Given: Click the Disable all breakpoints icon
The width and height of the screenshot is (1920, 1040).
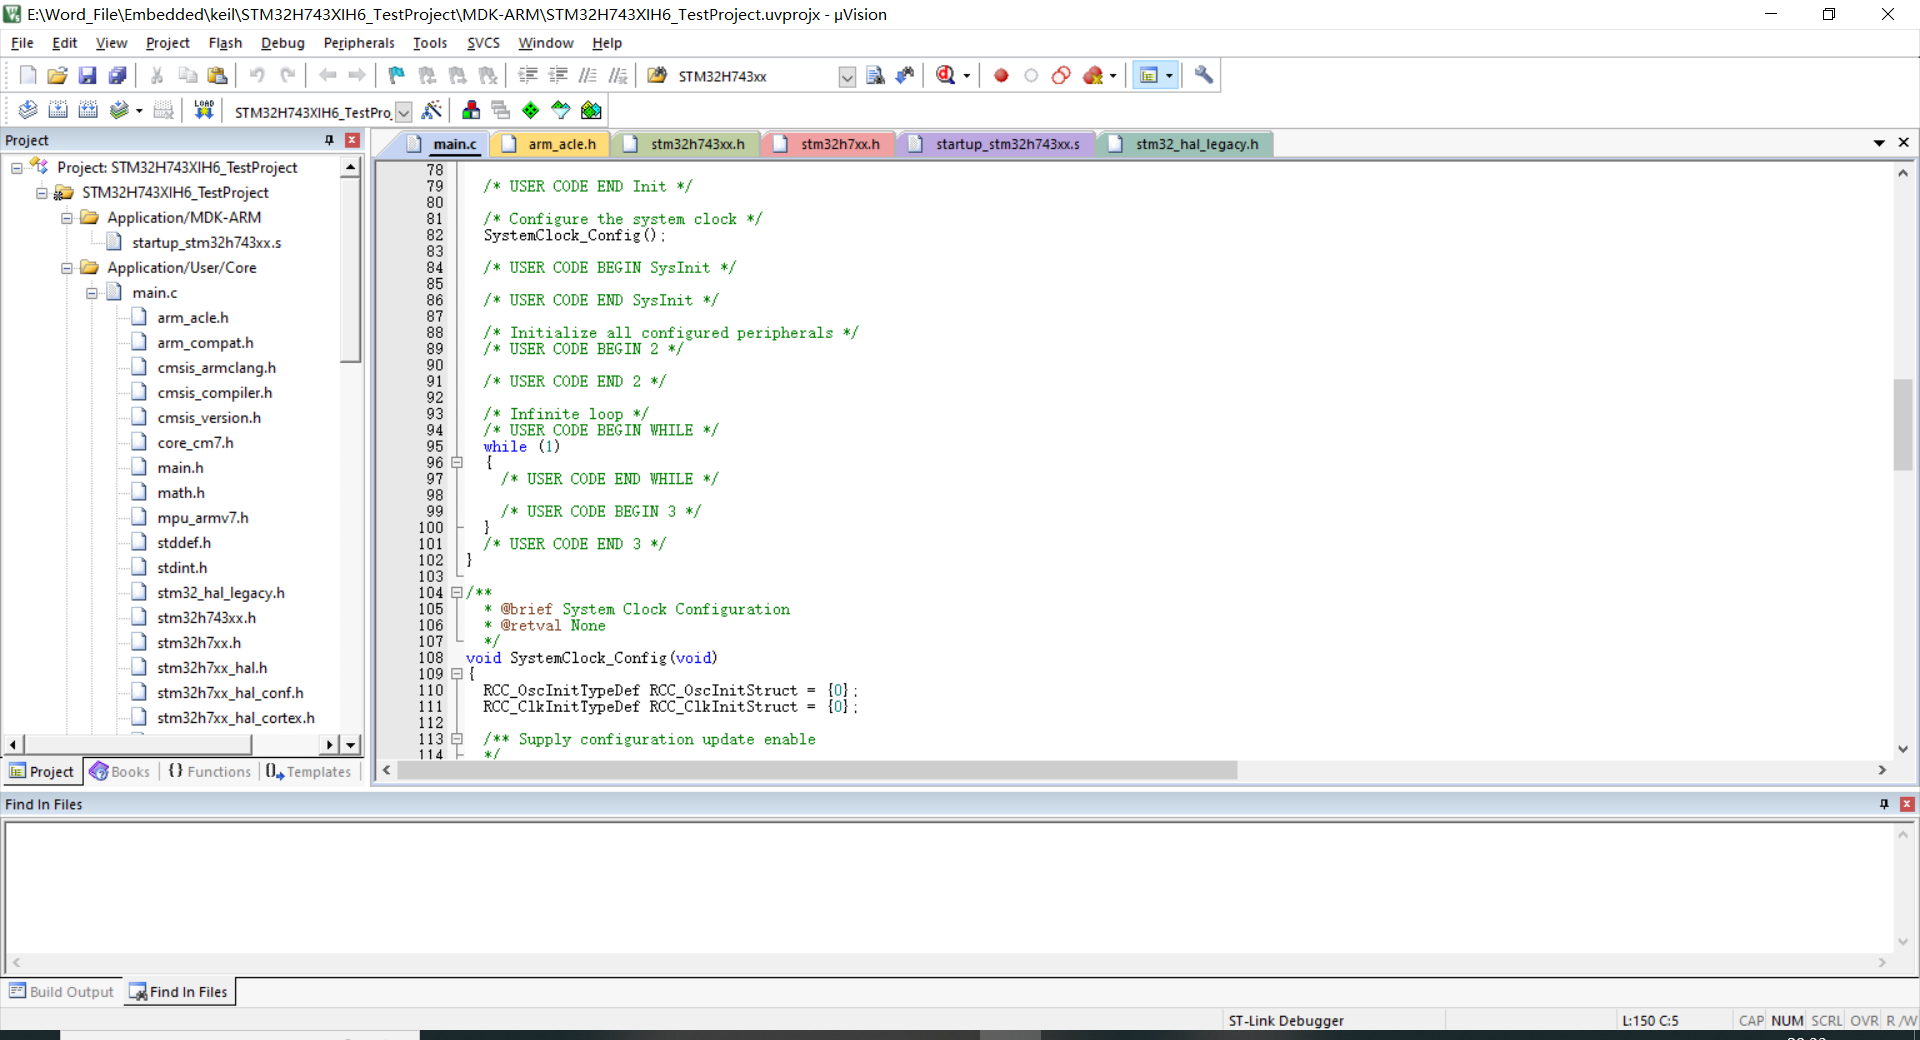Looking at the screenshot, I should (1062, 75).
